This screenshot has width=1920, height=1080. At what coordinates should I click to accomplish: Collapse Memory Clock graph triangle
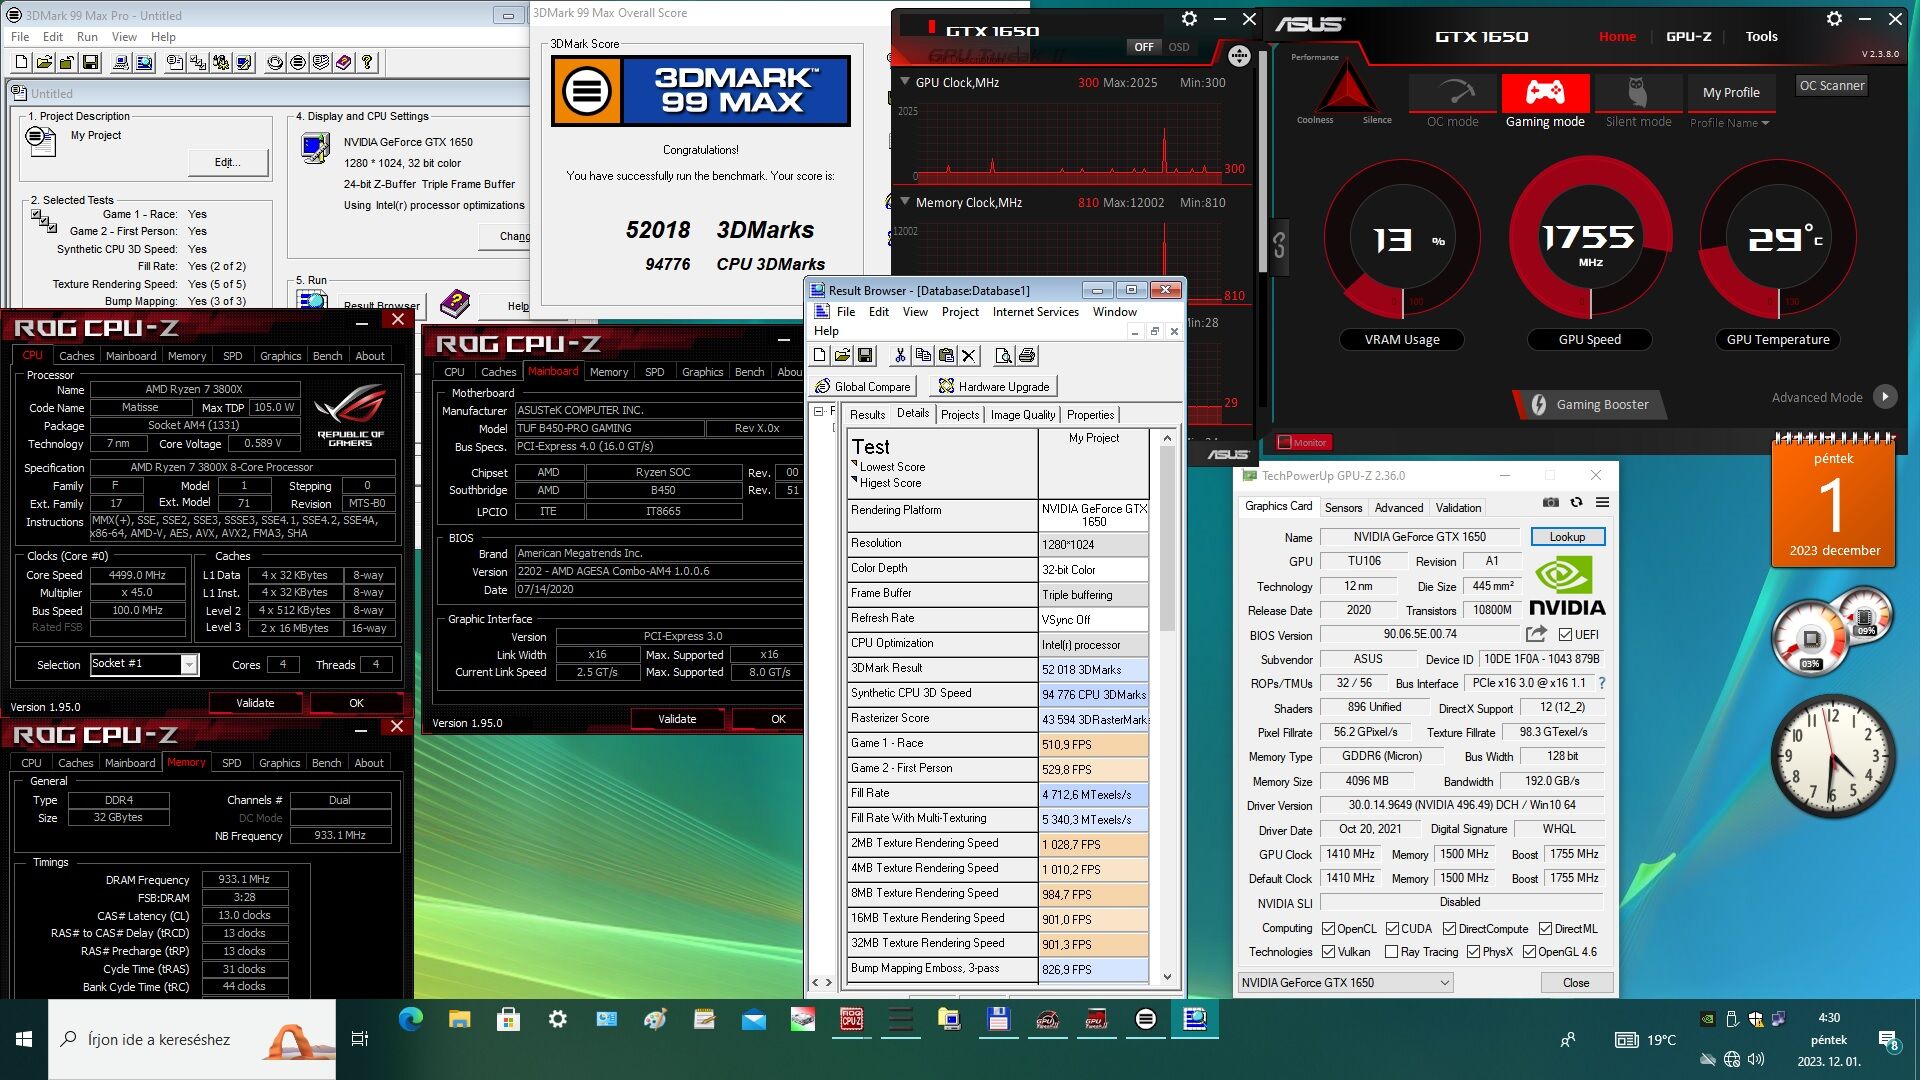click(905, 201)
